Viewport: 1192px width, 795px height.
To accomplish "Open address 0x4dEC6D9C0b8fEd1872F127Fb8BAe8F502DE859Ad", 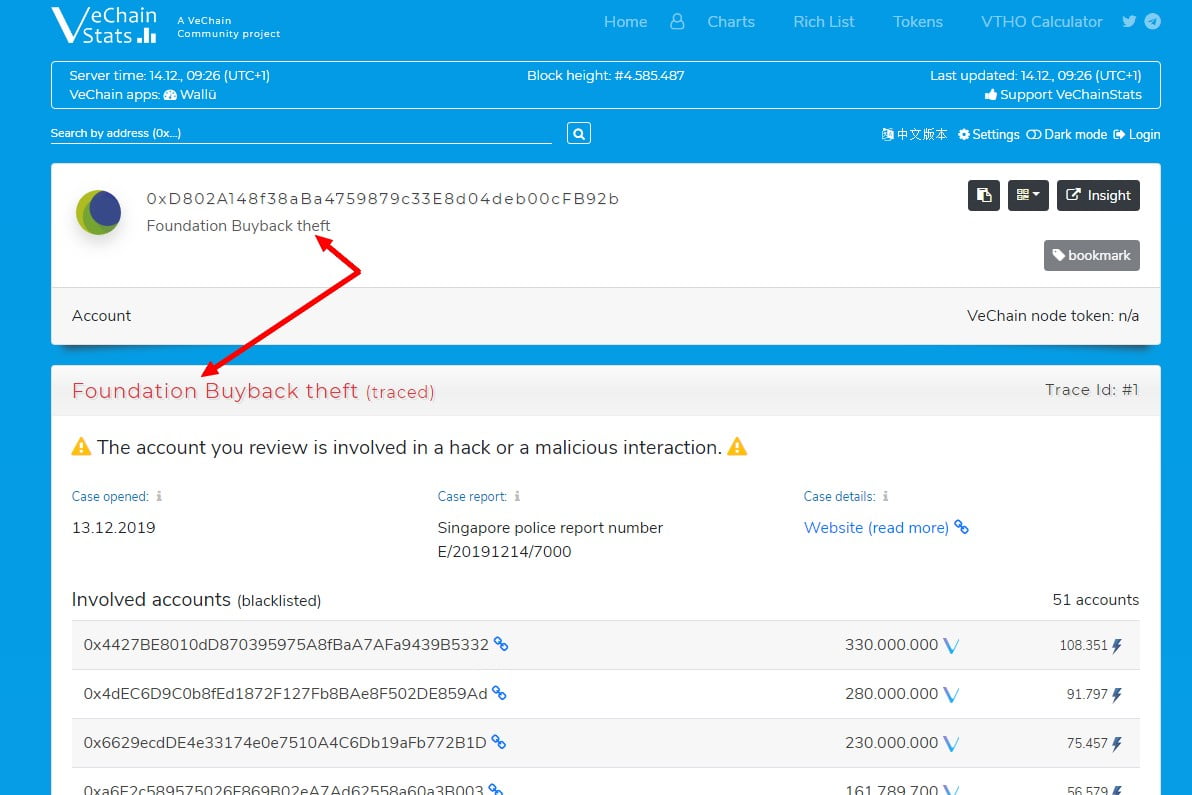I will click(285, 693).
